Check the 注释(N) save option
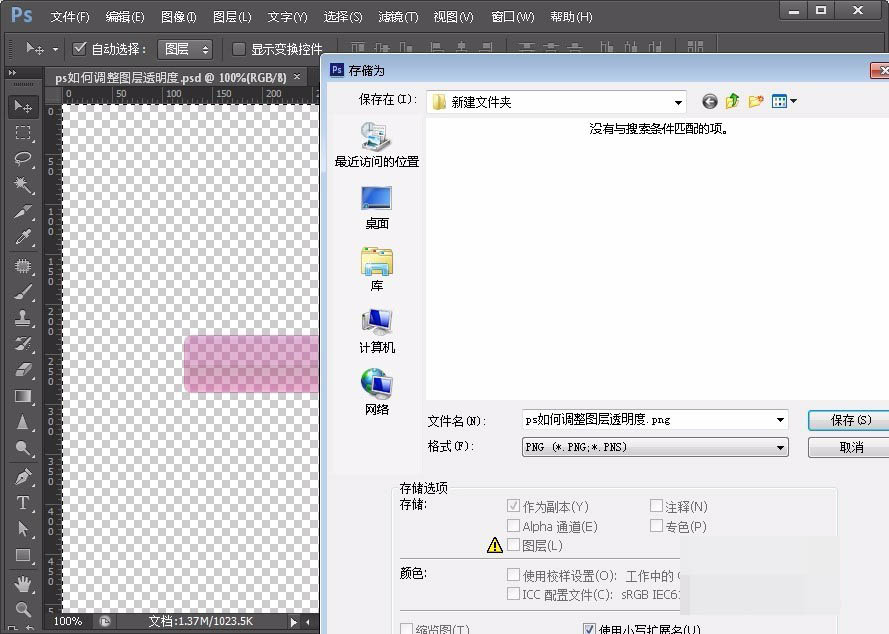This screenshot has width=889, height=634. click(x=657, y=507)
